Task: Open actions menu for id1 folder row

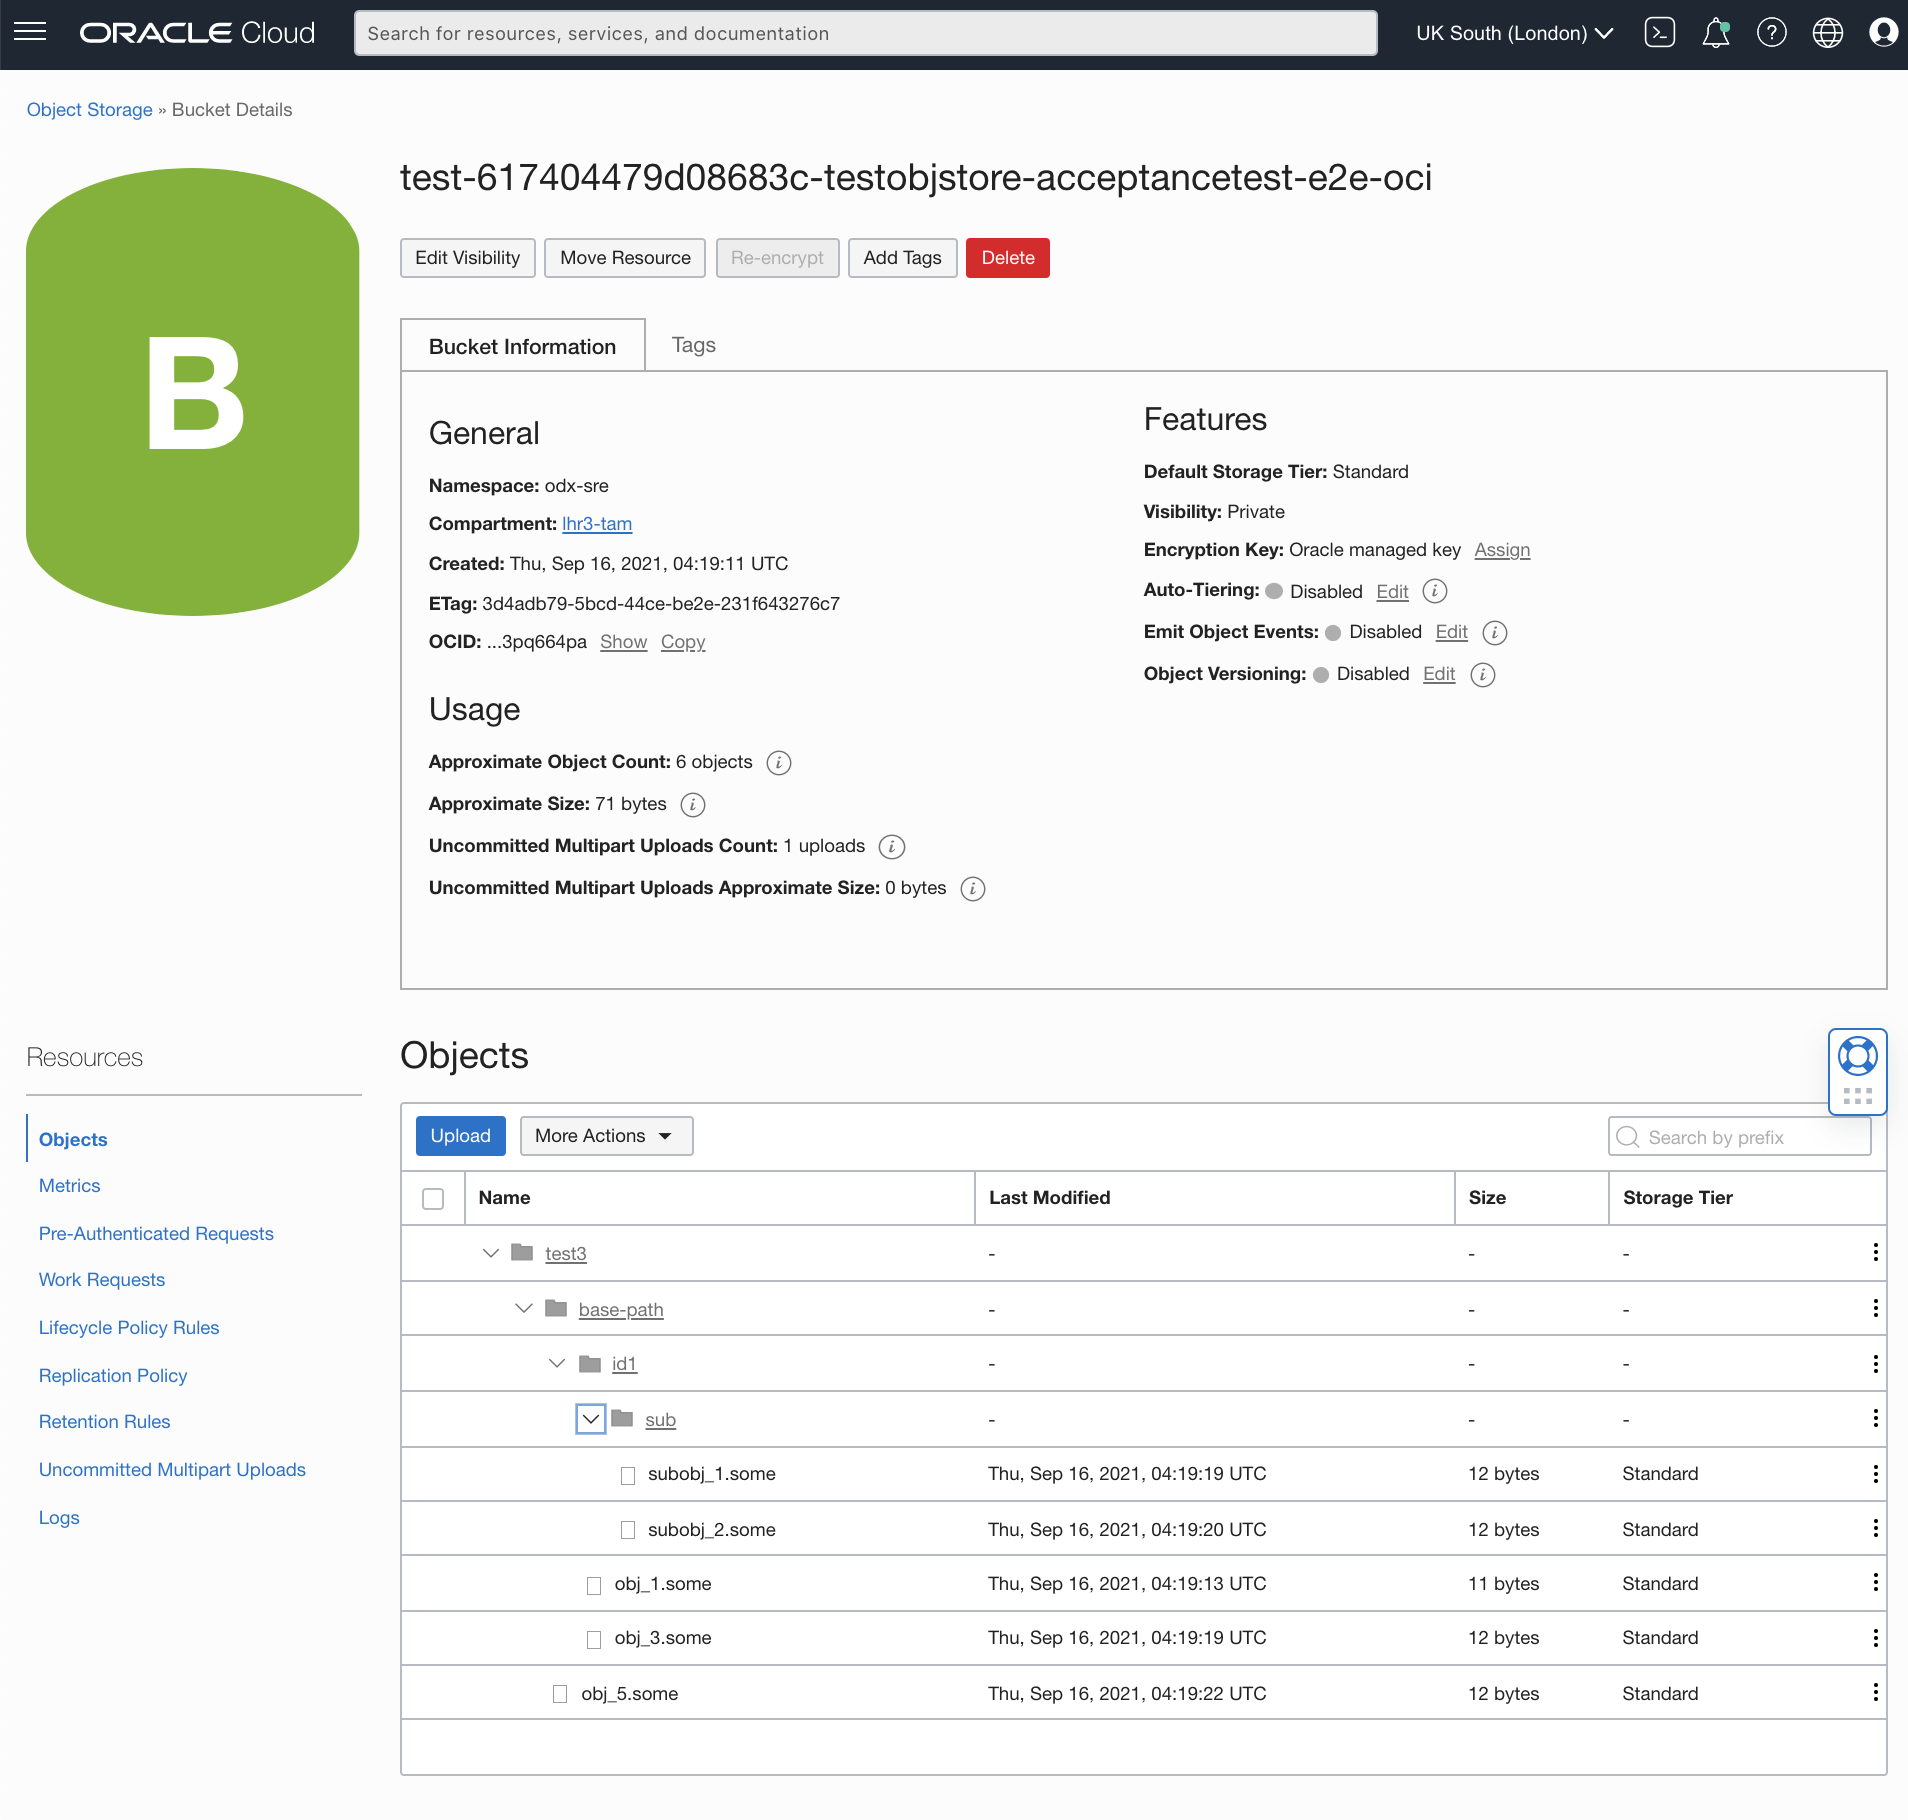Action: point(1875,1364)
